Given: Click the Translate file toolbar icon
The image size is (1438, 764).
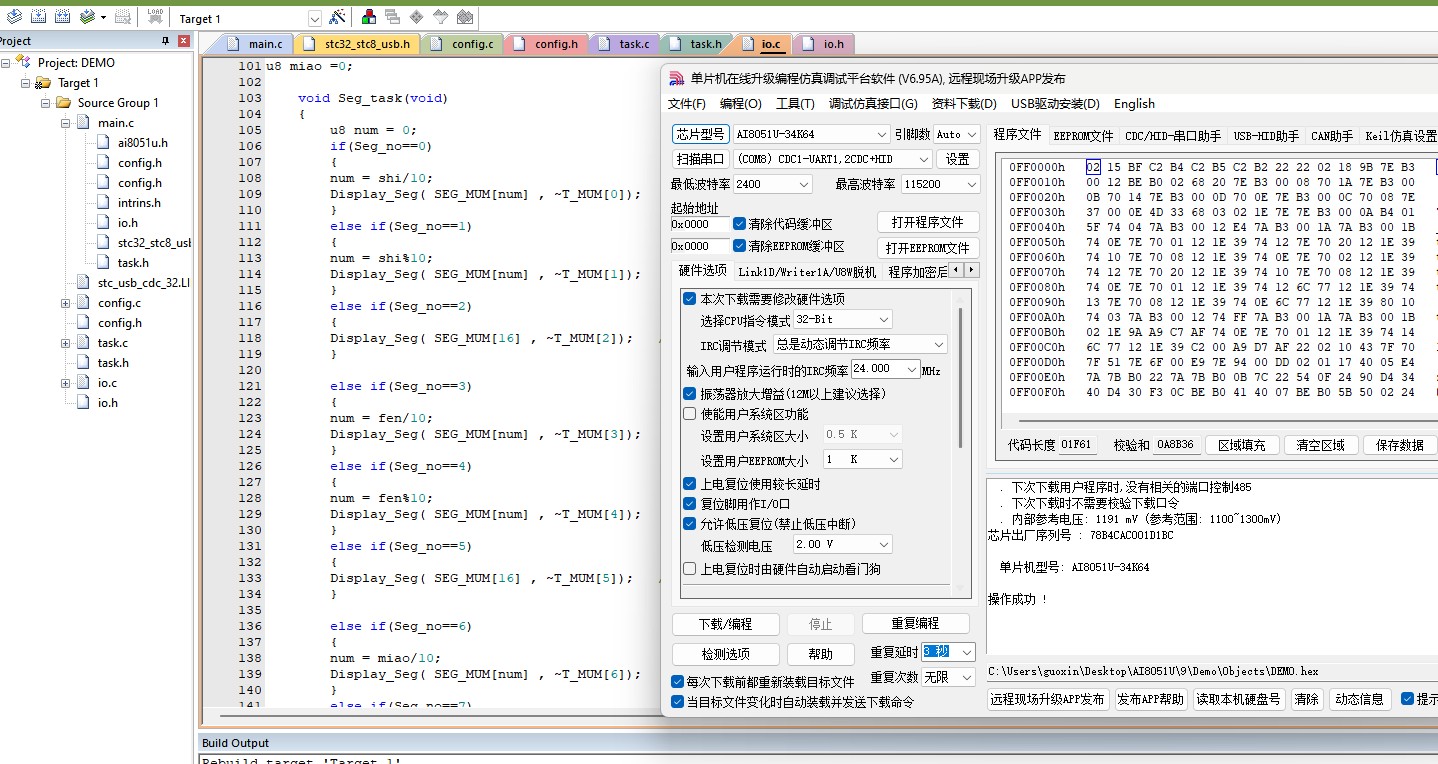Looking at the screenshot, I should coord(14,17).
